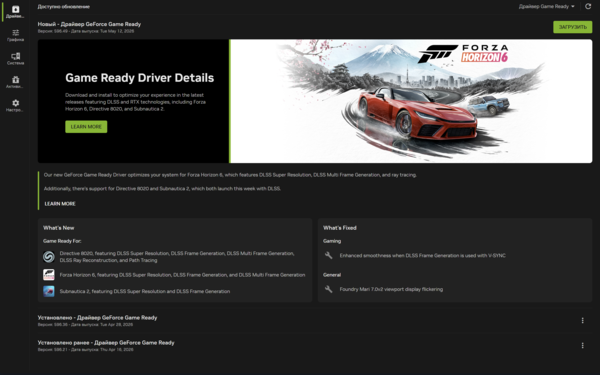Click the refresh icon at top right
This screenshot has width=600, height=375.
588,7
